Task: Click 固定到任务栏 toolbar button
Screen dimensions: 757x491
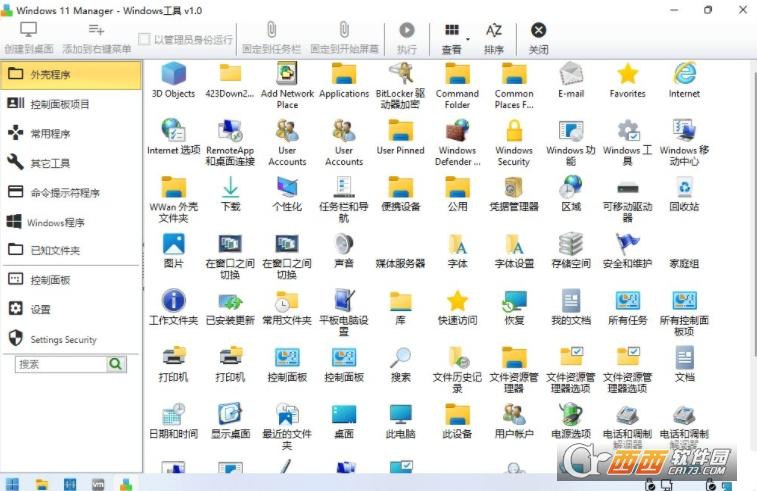Action: (x=271, y=38)
